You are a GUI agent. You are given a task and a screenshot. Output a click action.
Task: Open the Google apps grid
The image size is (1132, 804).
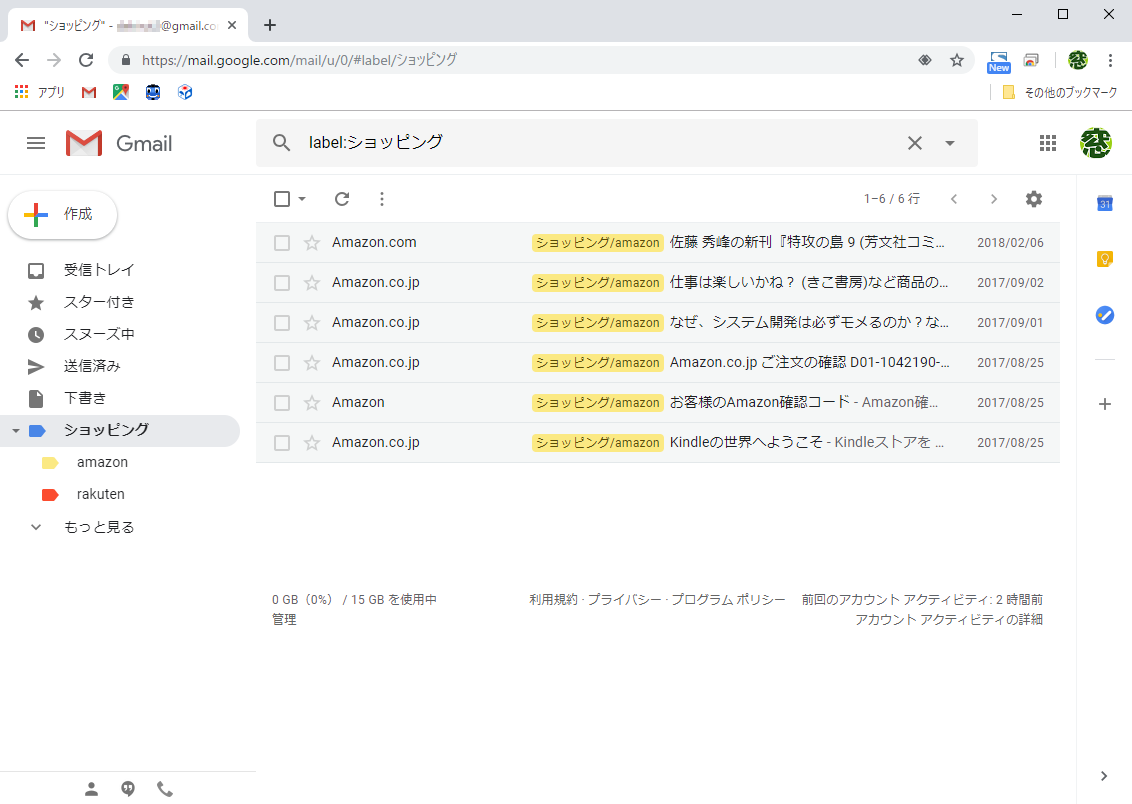point(1048,143)
